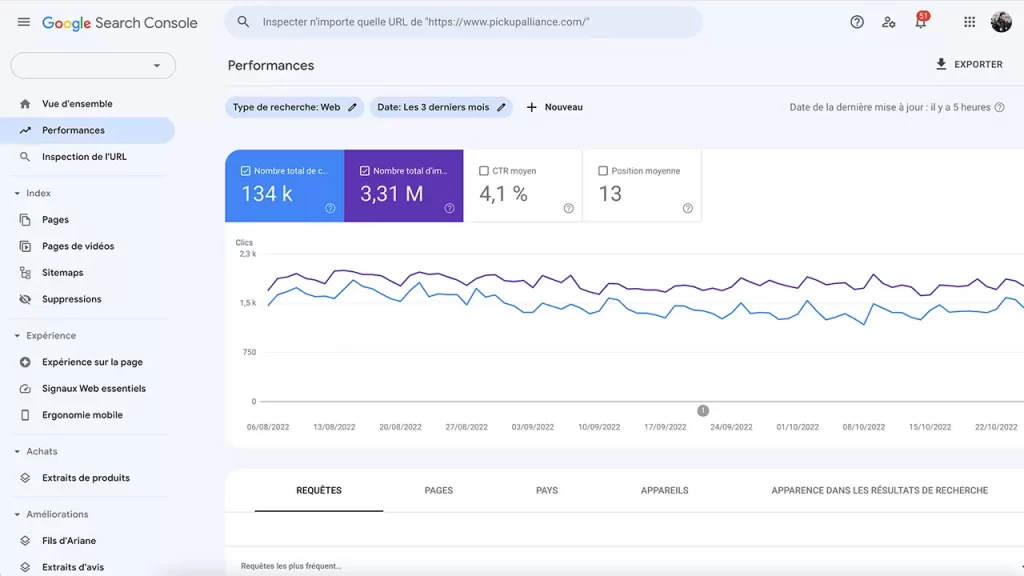This screenshot has height=576, width=1024.
Task: Edit date filter pencil icon
Action: point(501,107)
